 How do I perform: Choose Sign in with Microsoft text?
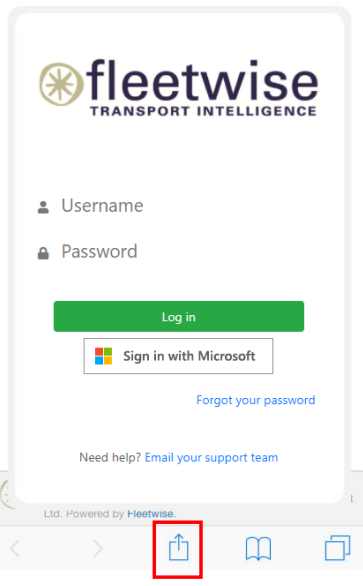pos(189,356)
